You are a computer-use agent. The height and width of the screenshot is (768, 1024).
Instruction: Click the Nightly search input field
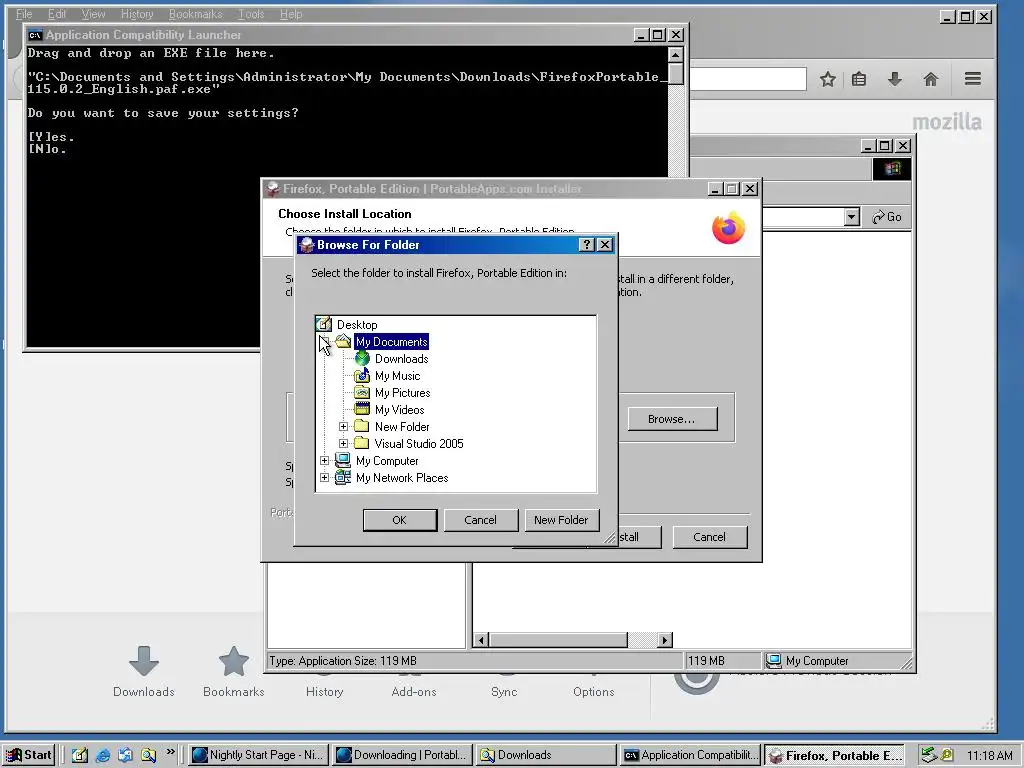(x=748, y=80)
